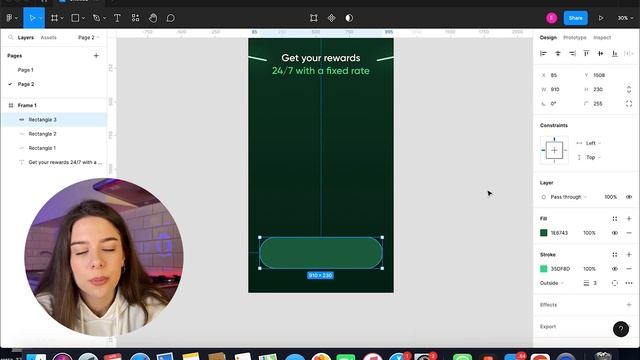Add a new stroke with plus
This screenshot has height=360, width=640.
(x=629, y=255)
